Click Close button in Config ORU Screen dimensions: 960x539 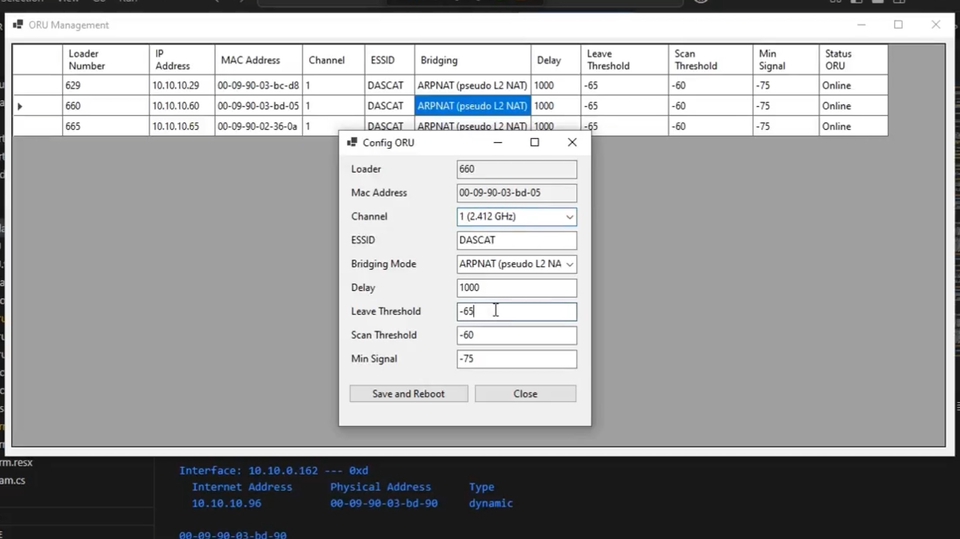click(x=525, y=394)
